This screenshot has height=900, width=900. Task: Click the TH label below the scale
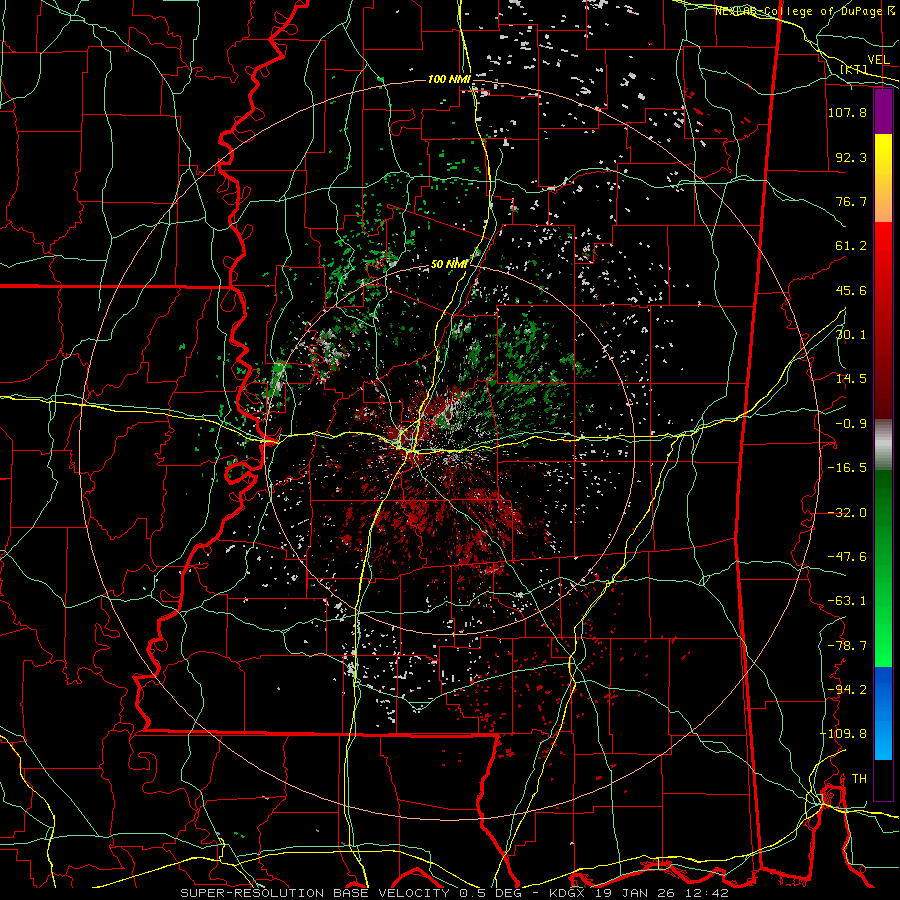point(859,778)
